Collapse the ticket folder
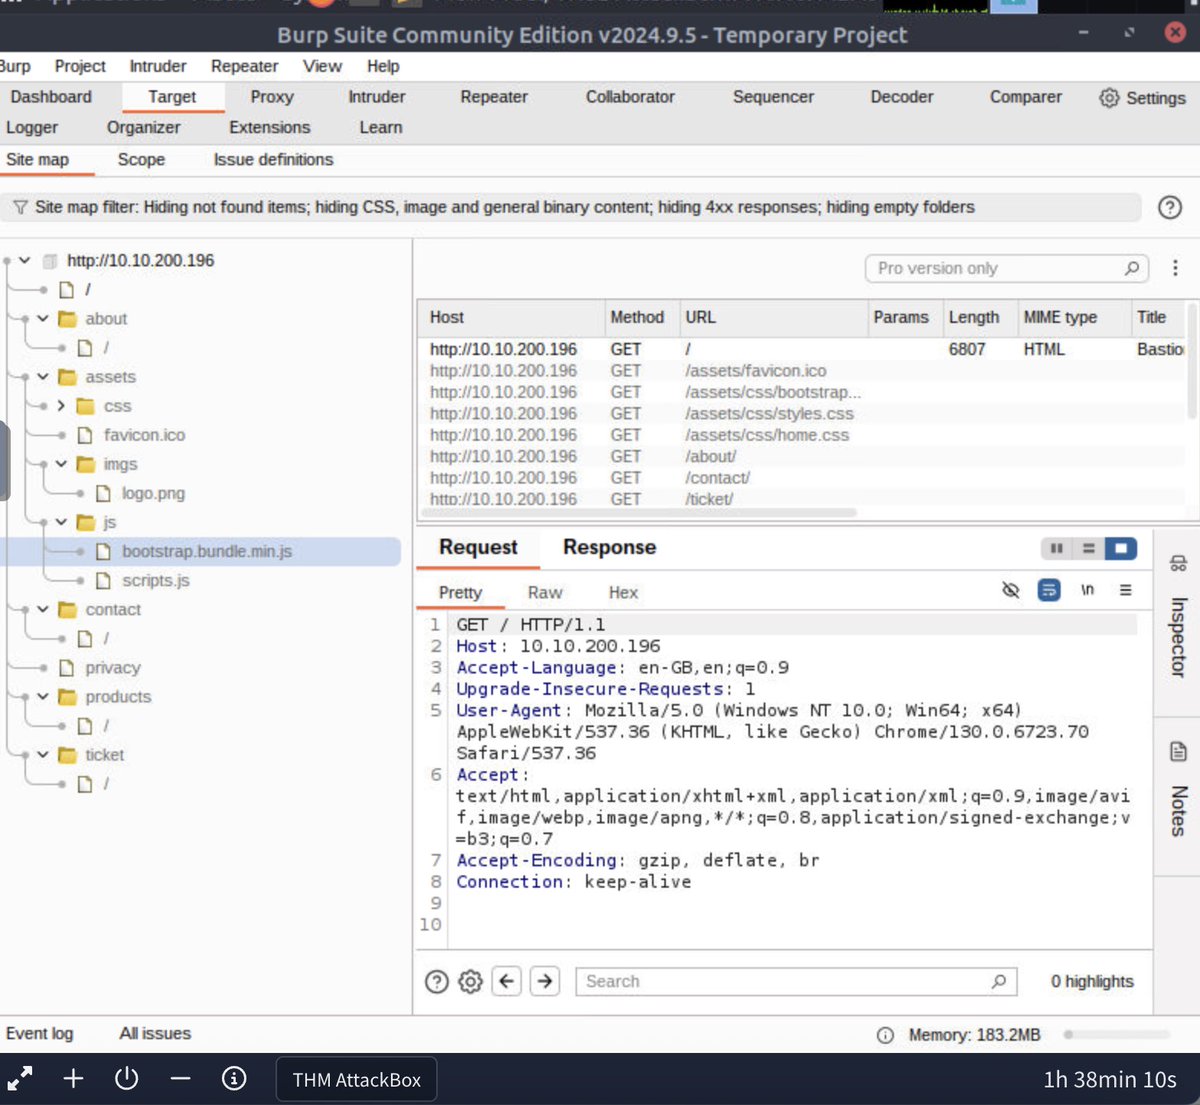This screenshot has height=1105, width=1200. tap(43, 754)
